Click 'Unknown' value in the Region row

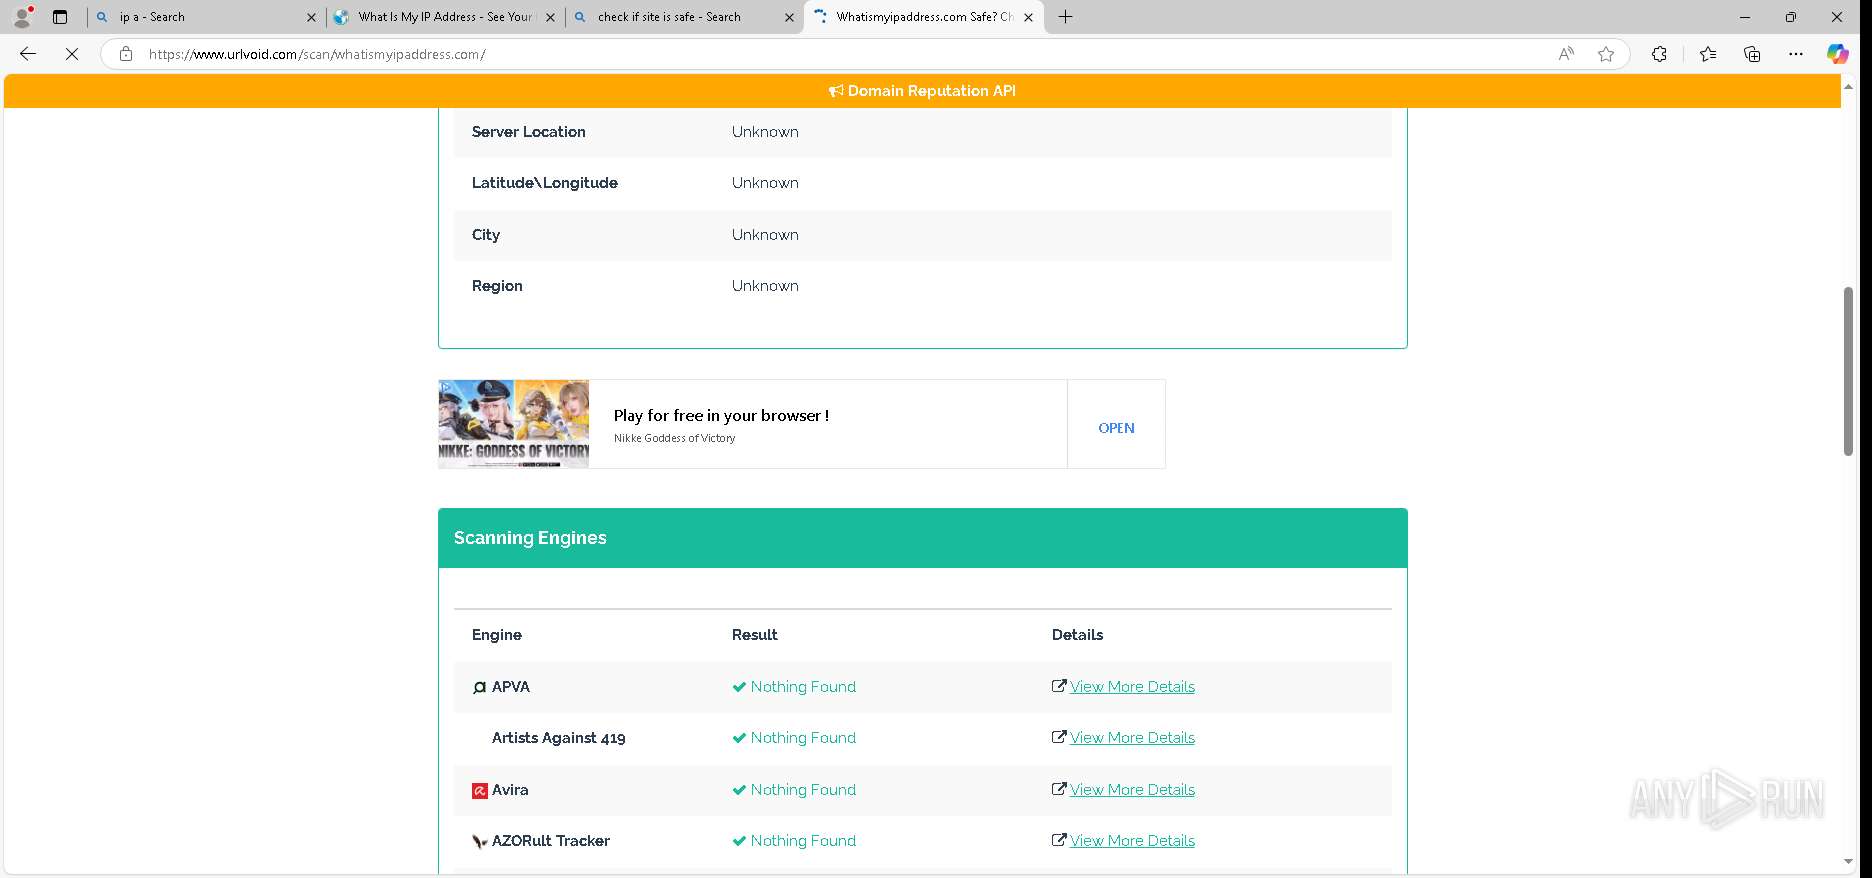pyautogui.click(x=765, y=286)
